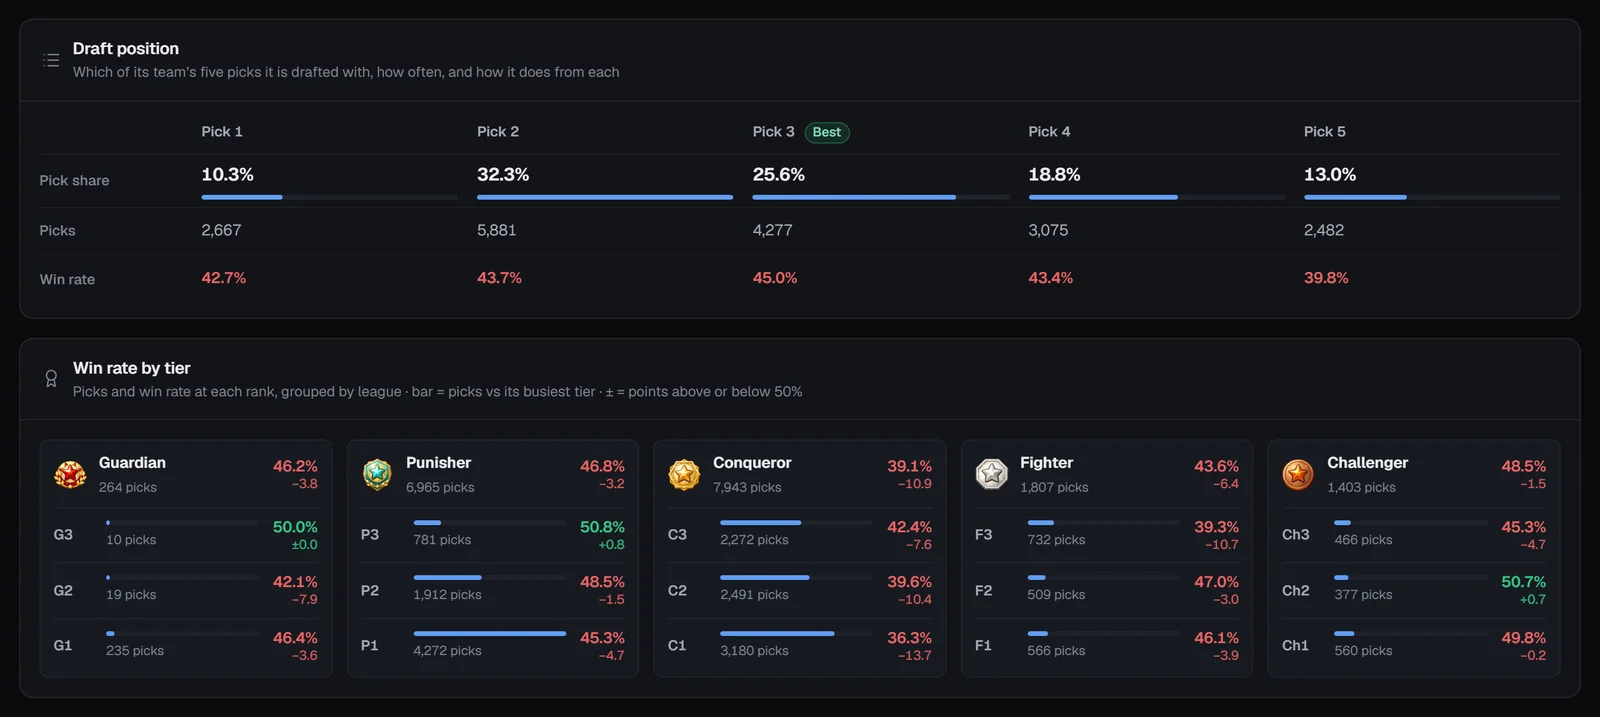The image size is (1600, 717).
Task: Click the 3,075 picks value under Pick 4
Action: tap(1048, 230)
